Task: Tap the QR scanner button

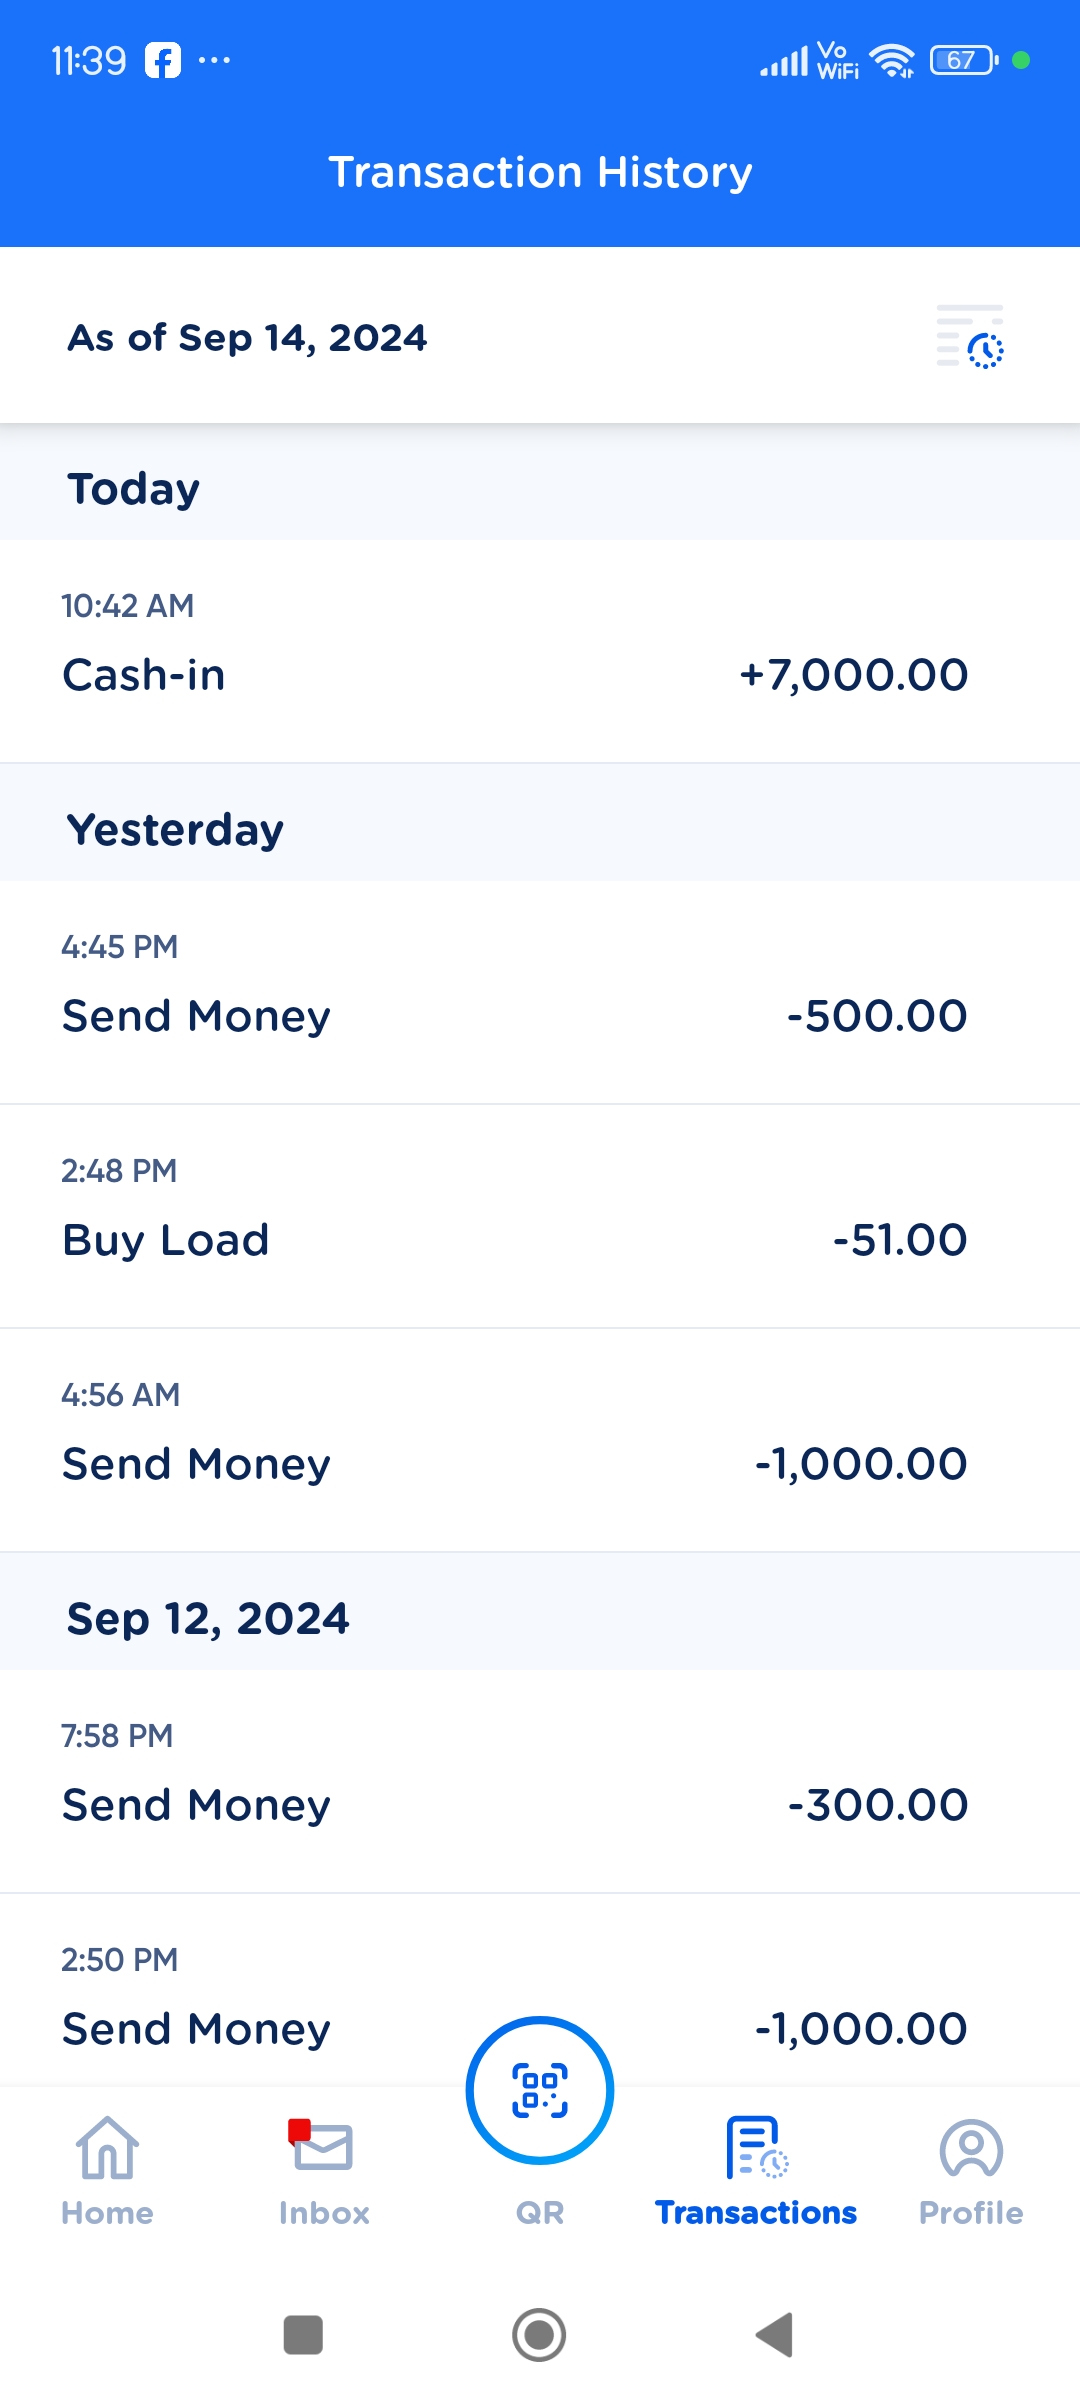Action: click(540, 2091)
